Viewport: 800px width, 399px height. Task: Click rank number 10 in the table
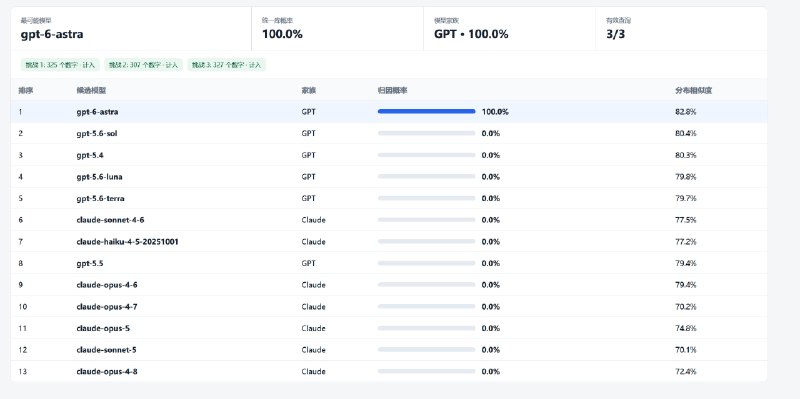tap(22, 307)
